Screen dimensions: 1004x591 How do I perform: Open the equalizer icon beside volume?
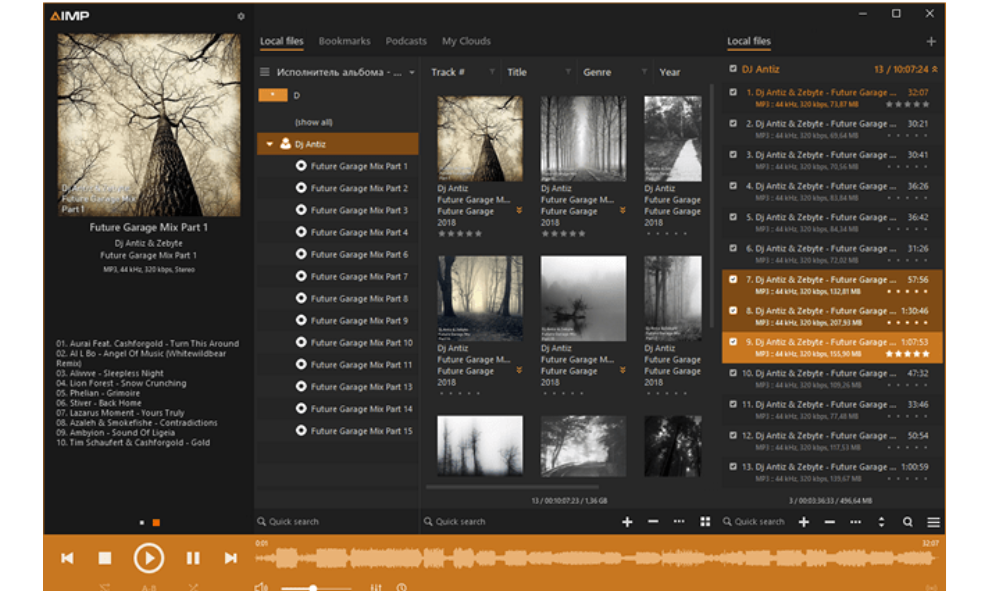376,587
